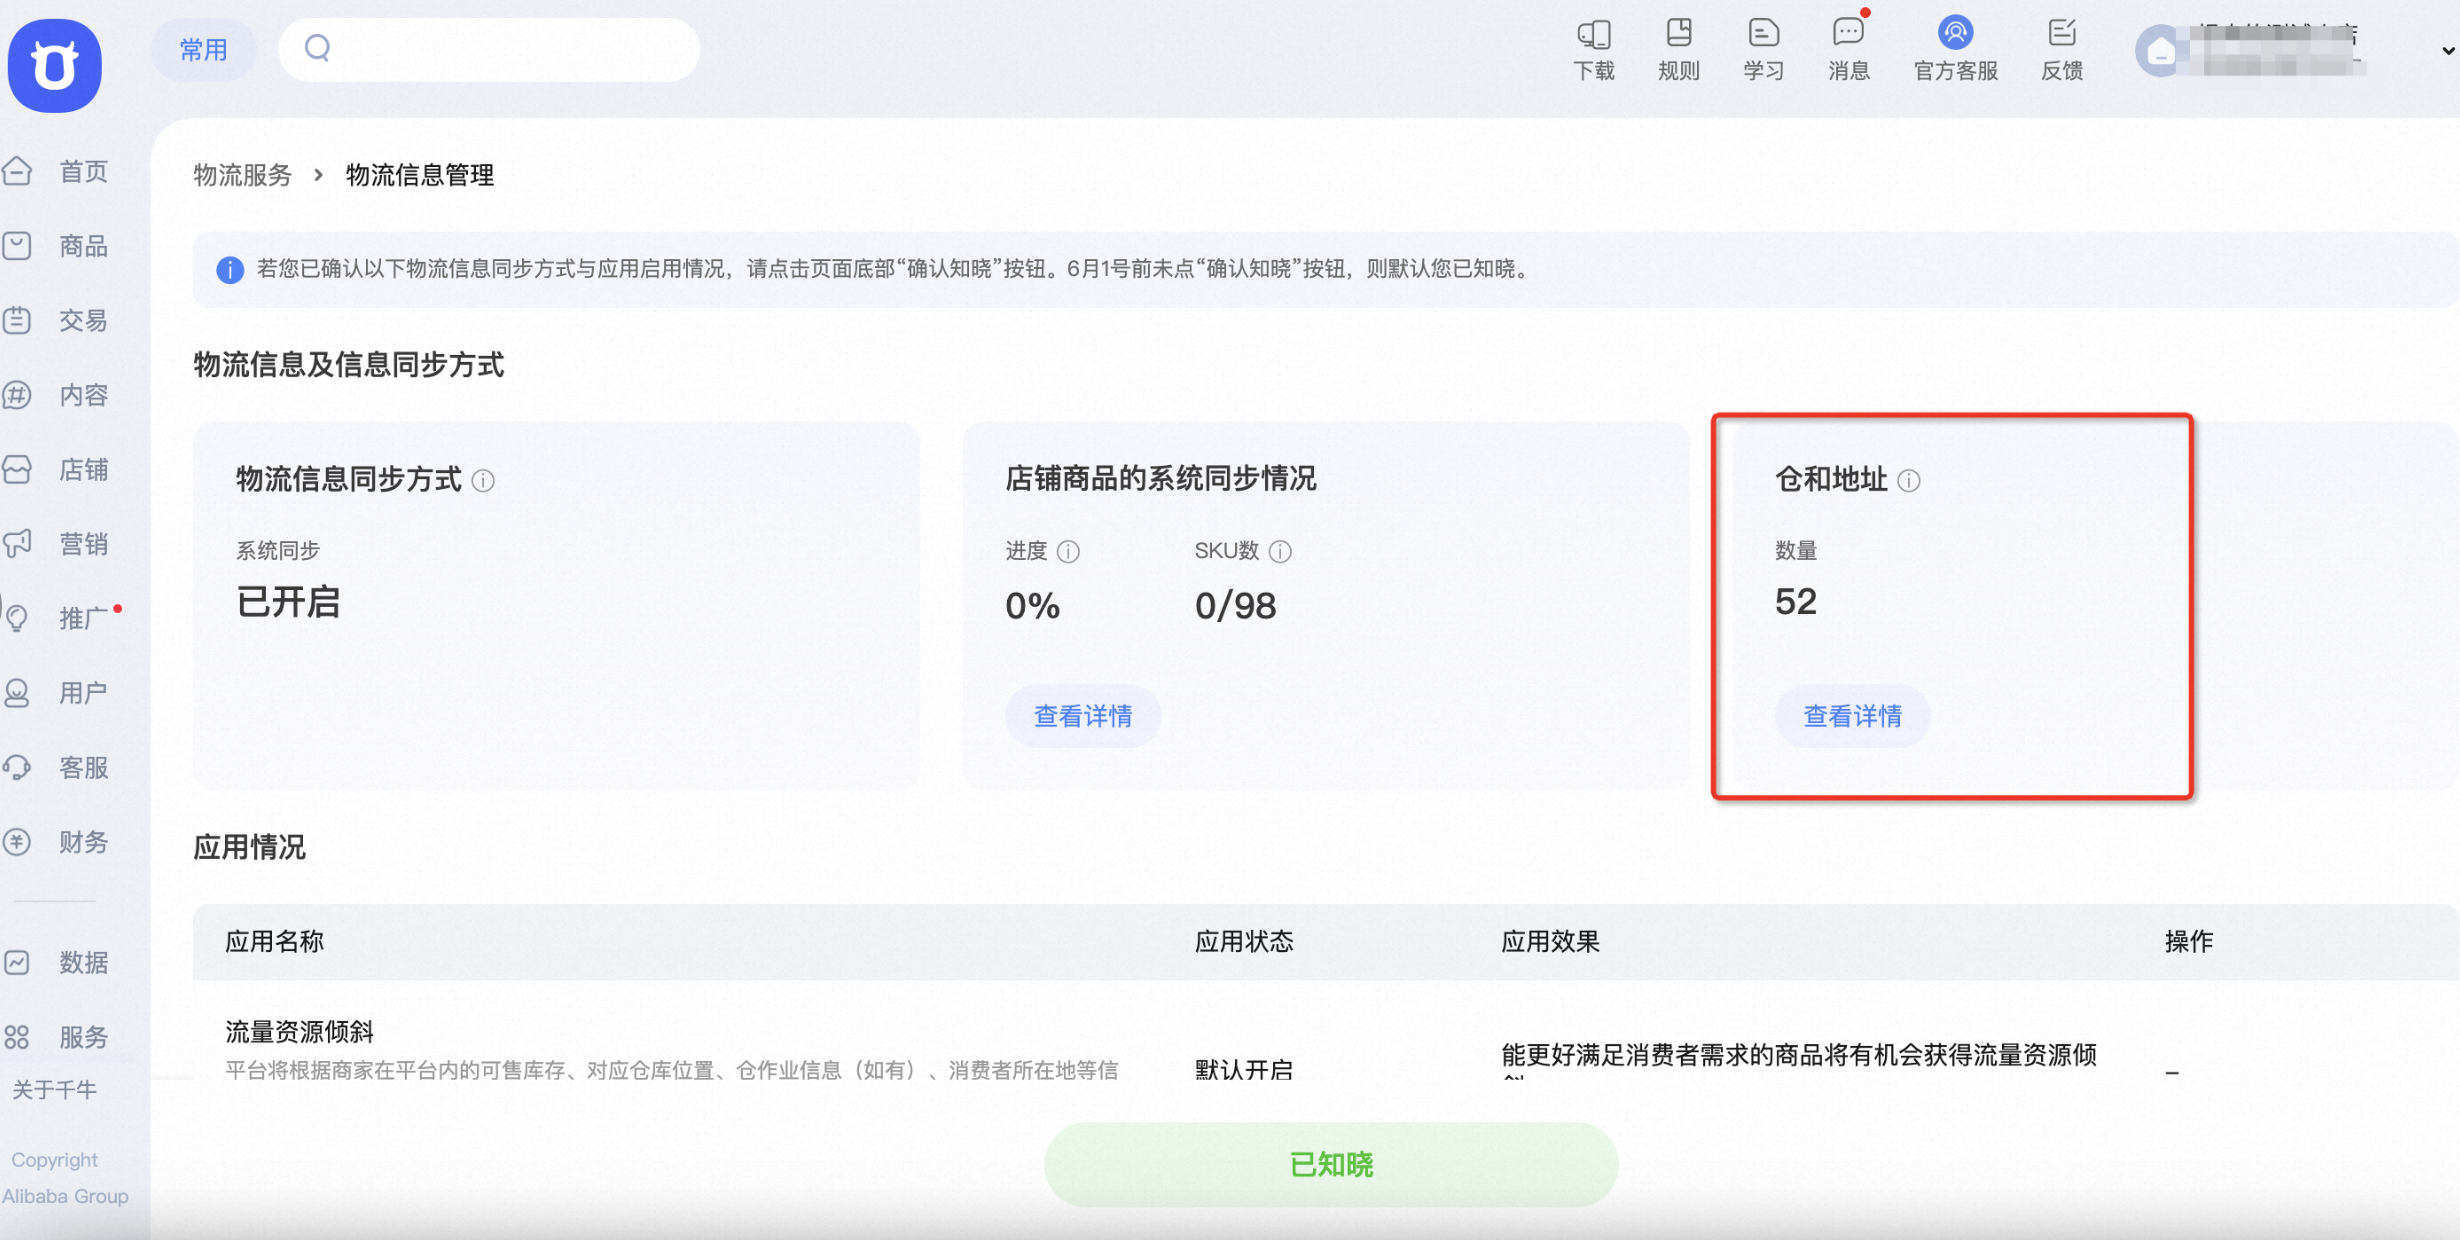Screen dimensions: 2460x1240
Task: Click 查看详情 under 仓和地址
Action: point(1852,716)
